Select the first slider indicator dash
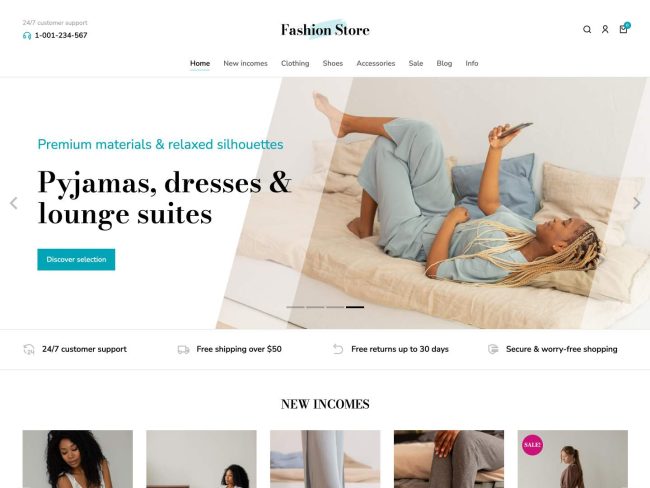 tap(295, 307)
